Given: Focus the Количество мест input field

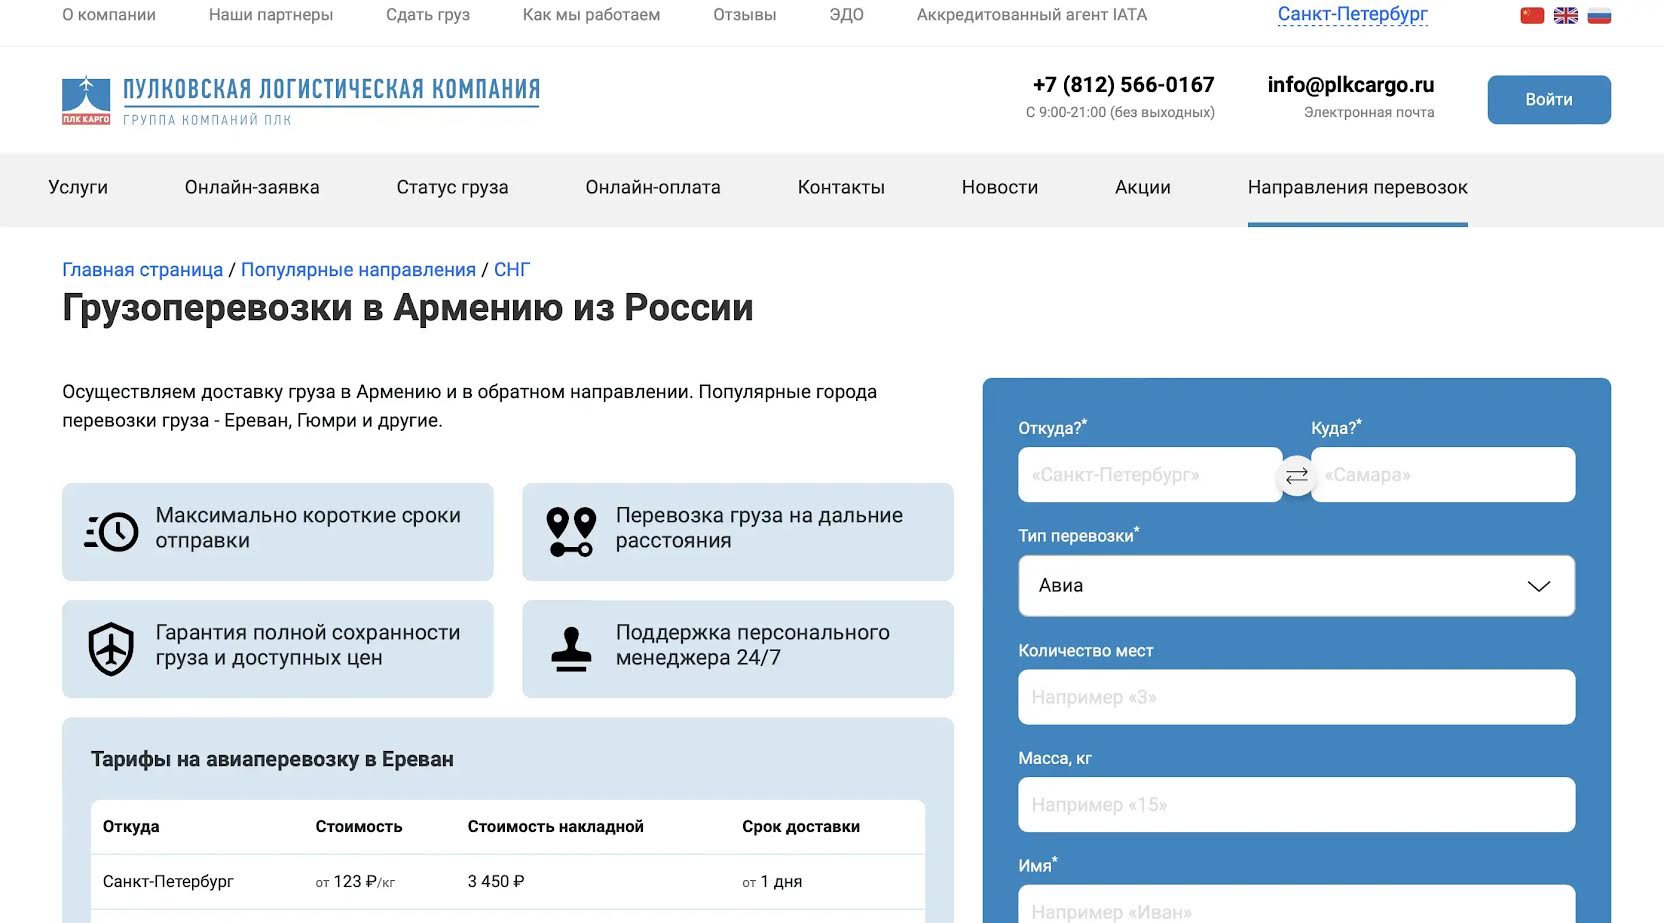Looking at the screenshot, I should [1296, 697].
